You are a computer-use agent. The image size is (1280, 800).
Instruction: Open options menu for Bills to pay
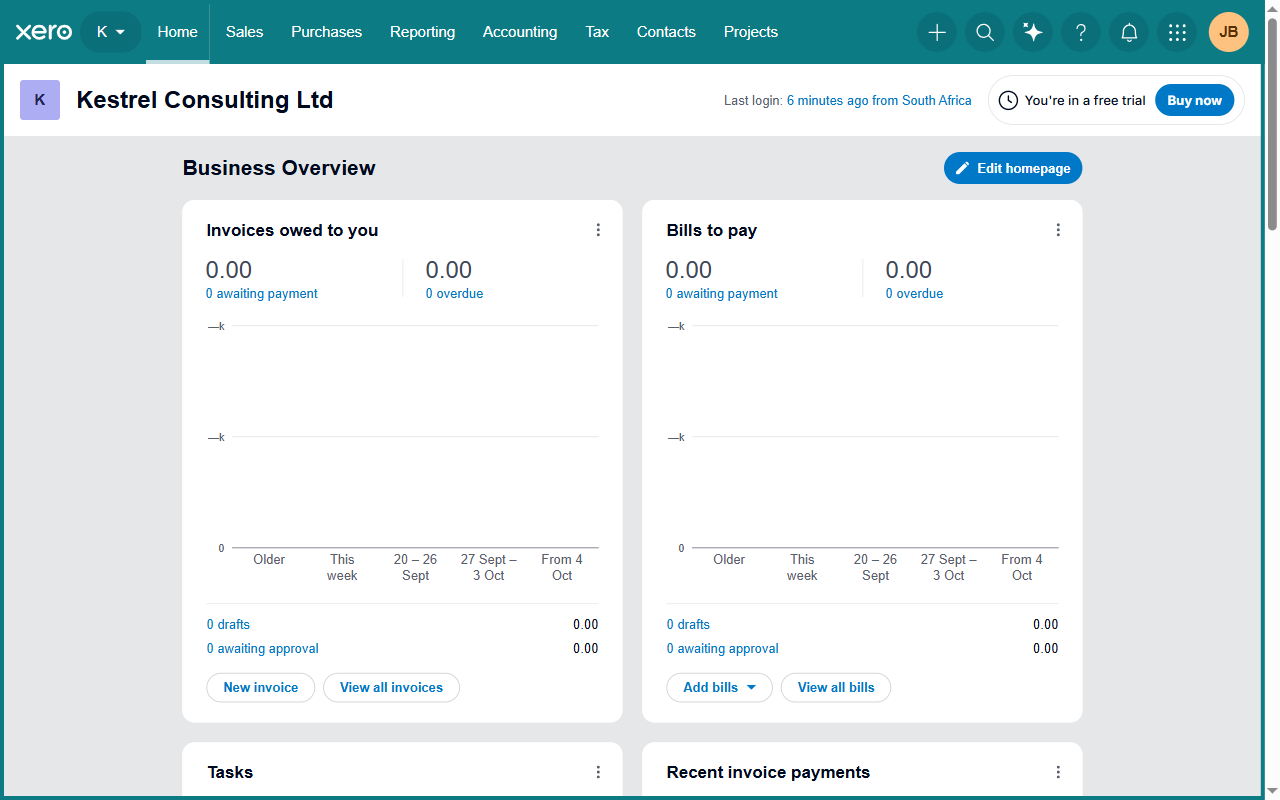click(1058, 230)
